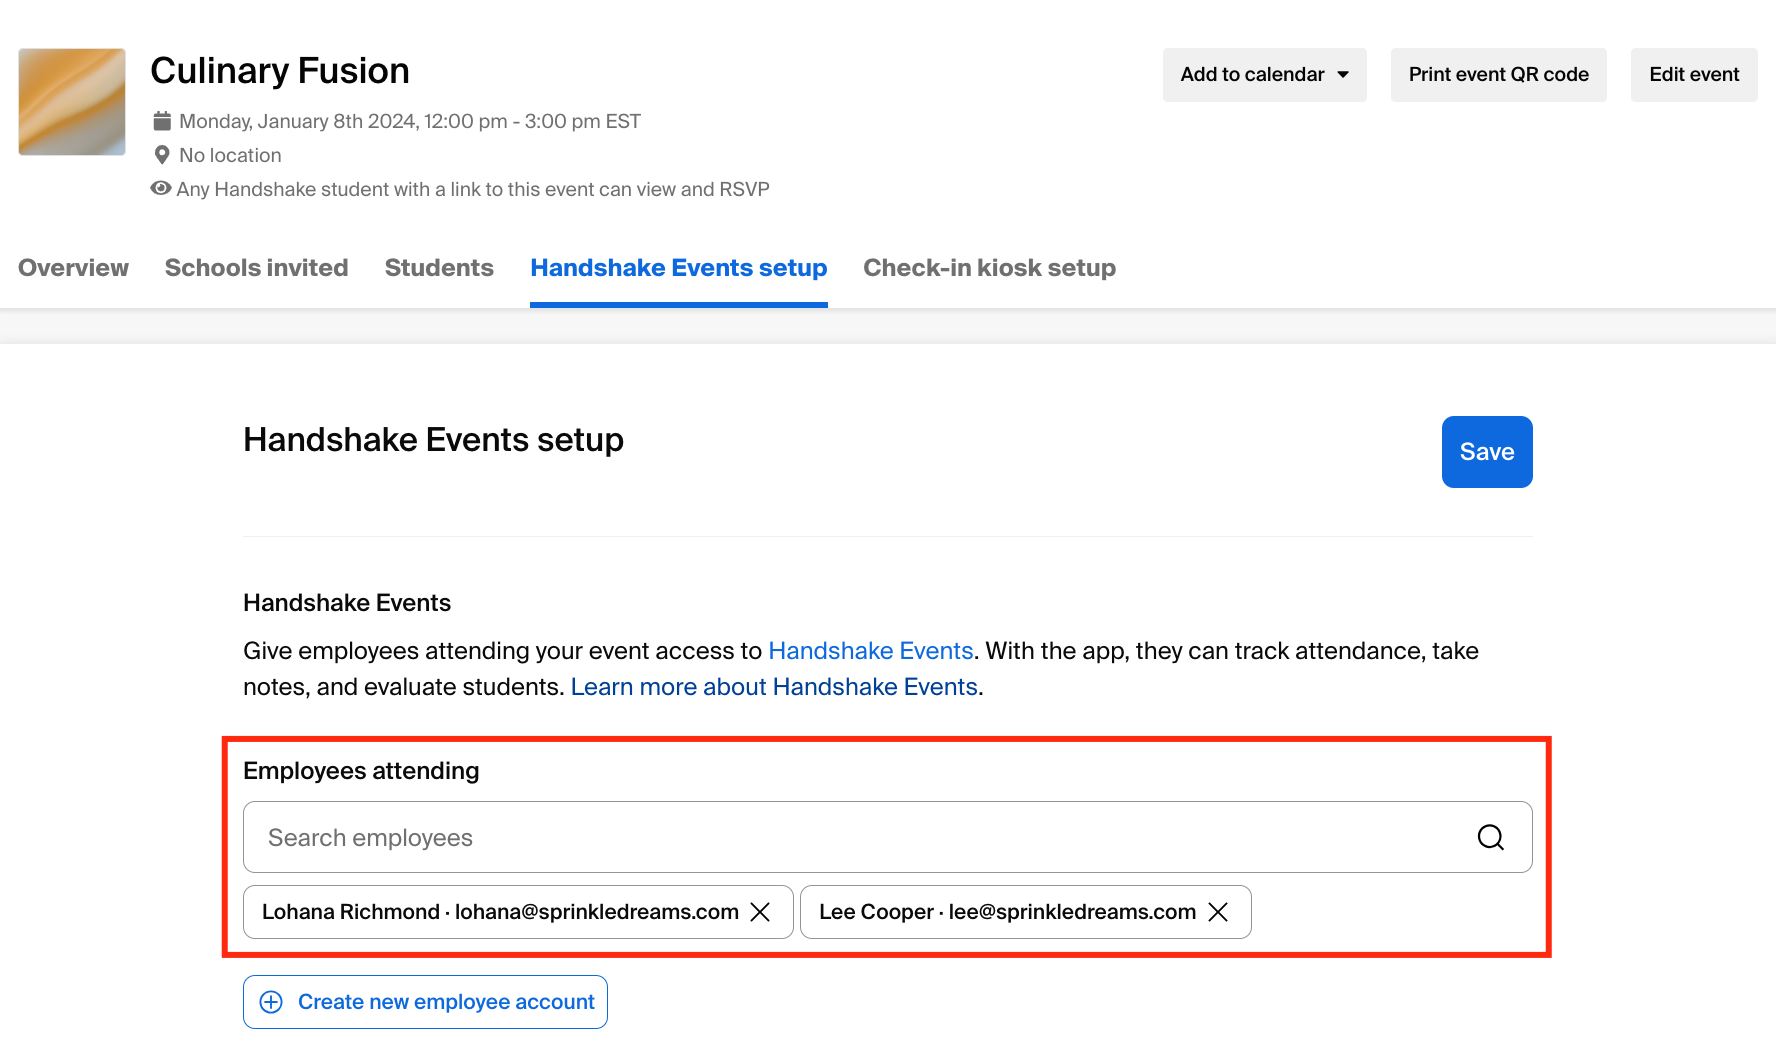Open the Culinary Fusion event thumbnail

[72, 102]
